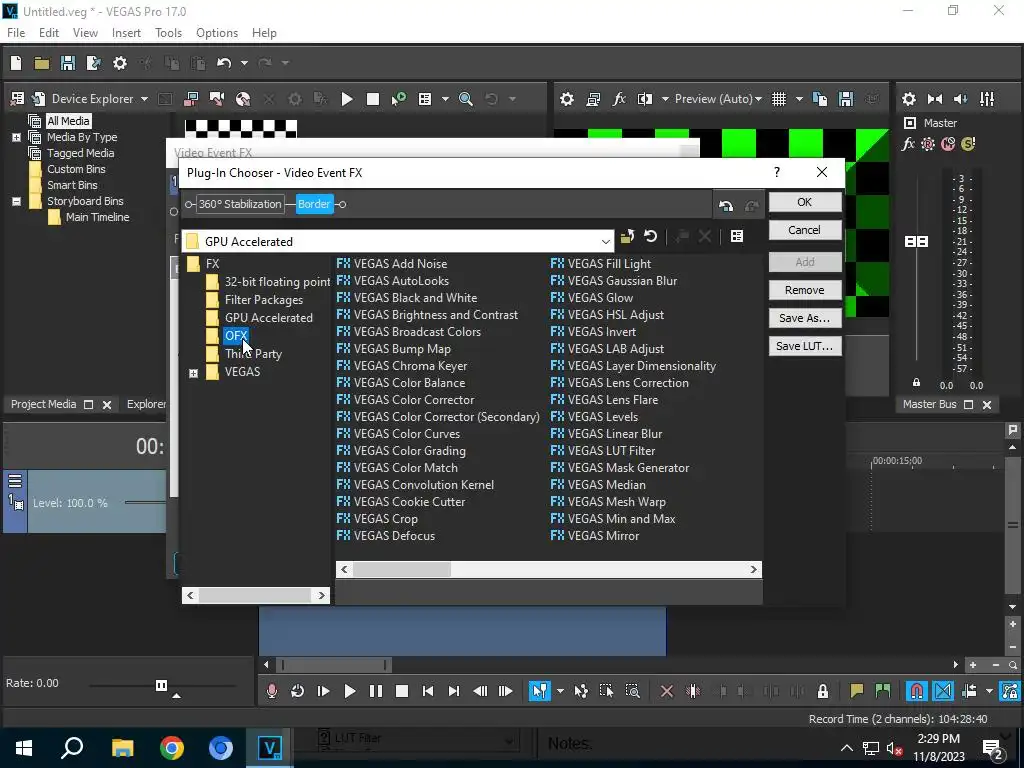The width and height of the screenshot is (1024, 768).
Task: Toggle the Master fader lock icon
Action: (x=916, y=383)
